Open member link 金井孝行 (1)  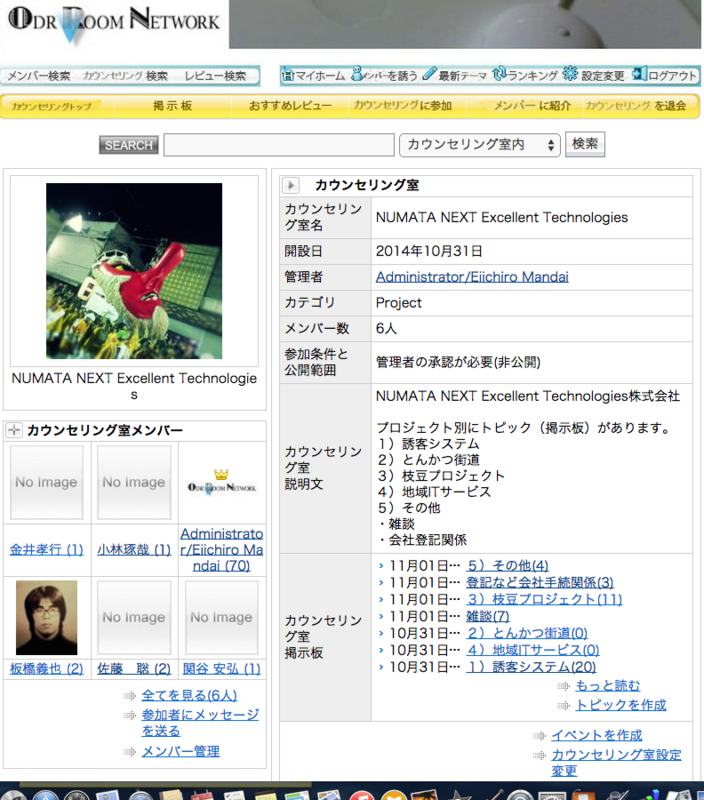coord(46,549)
